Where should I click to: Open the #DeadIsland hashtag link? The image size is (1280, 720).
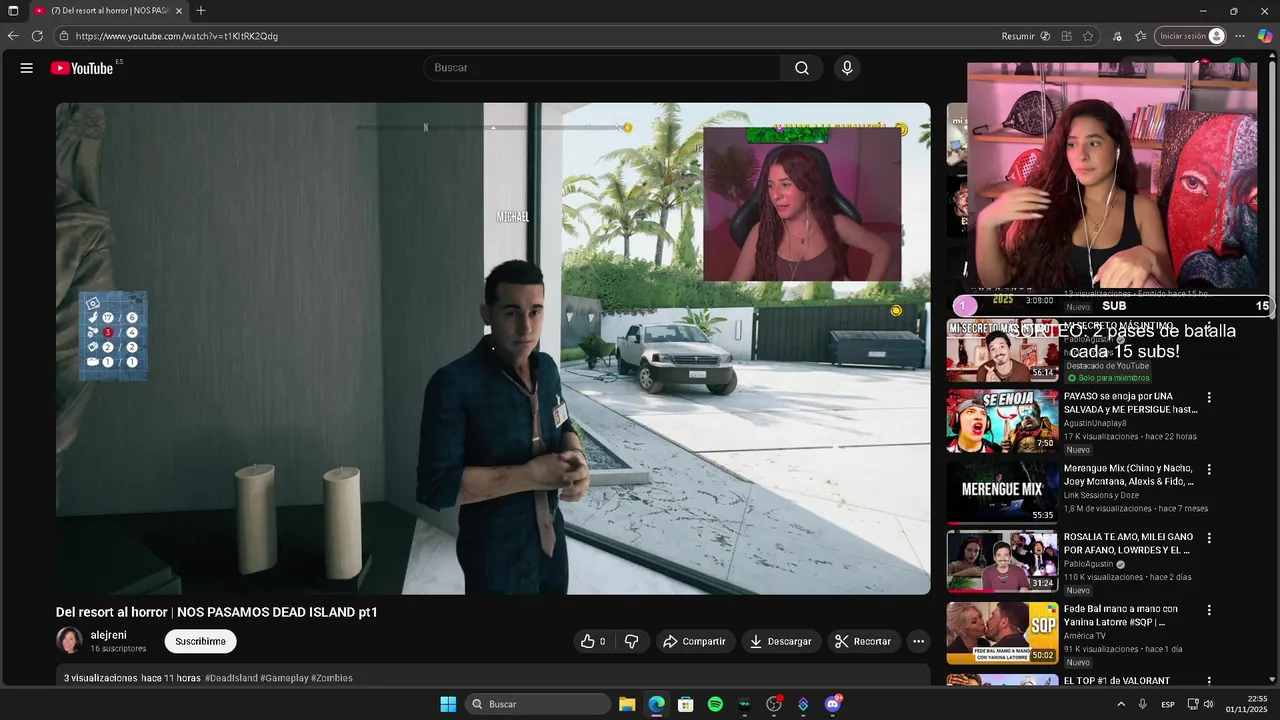coord(231,678)
